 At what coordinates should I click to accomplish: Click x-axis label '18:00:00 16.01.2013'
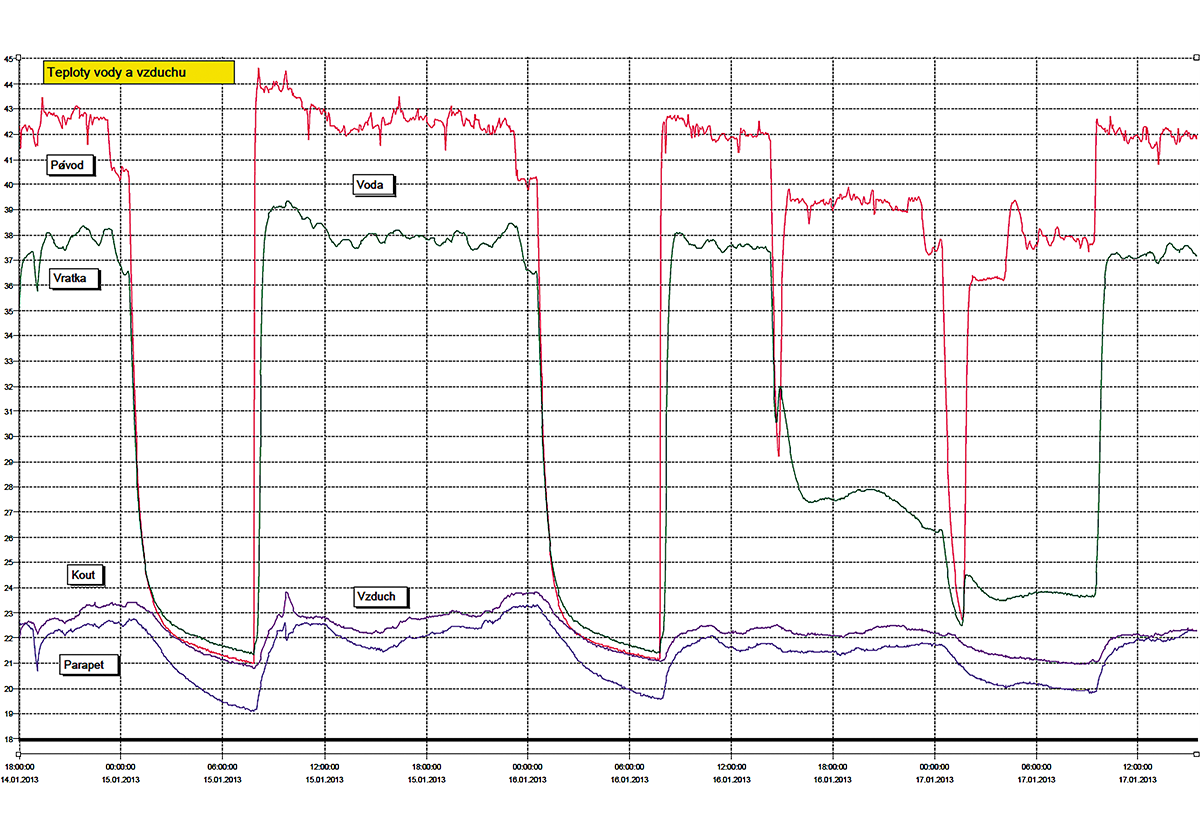point(832,771)
